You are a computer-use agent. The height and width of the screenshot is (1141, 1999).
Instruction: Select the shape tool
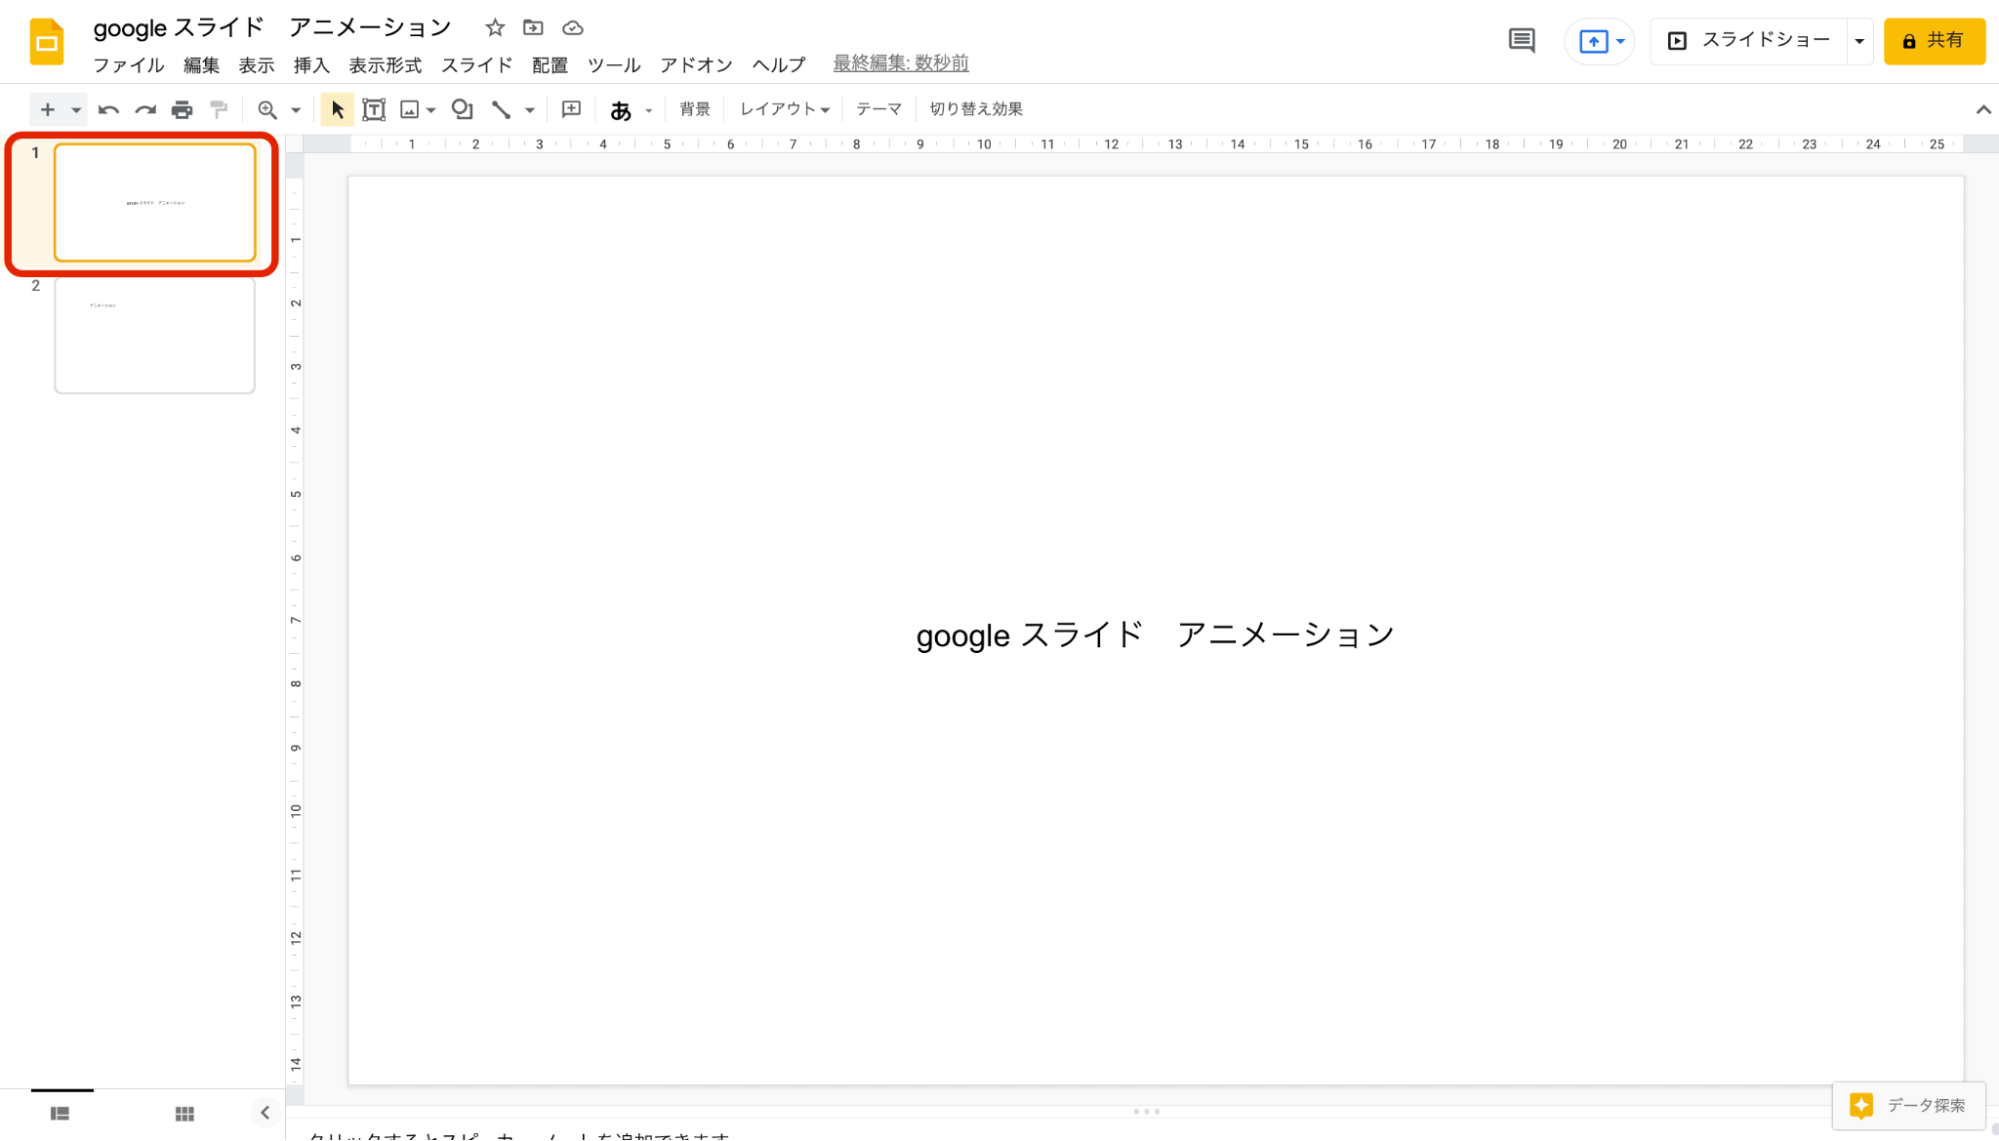(x=462, y=110)
